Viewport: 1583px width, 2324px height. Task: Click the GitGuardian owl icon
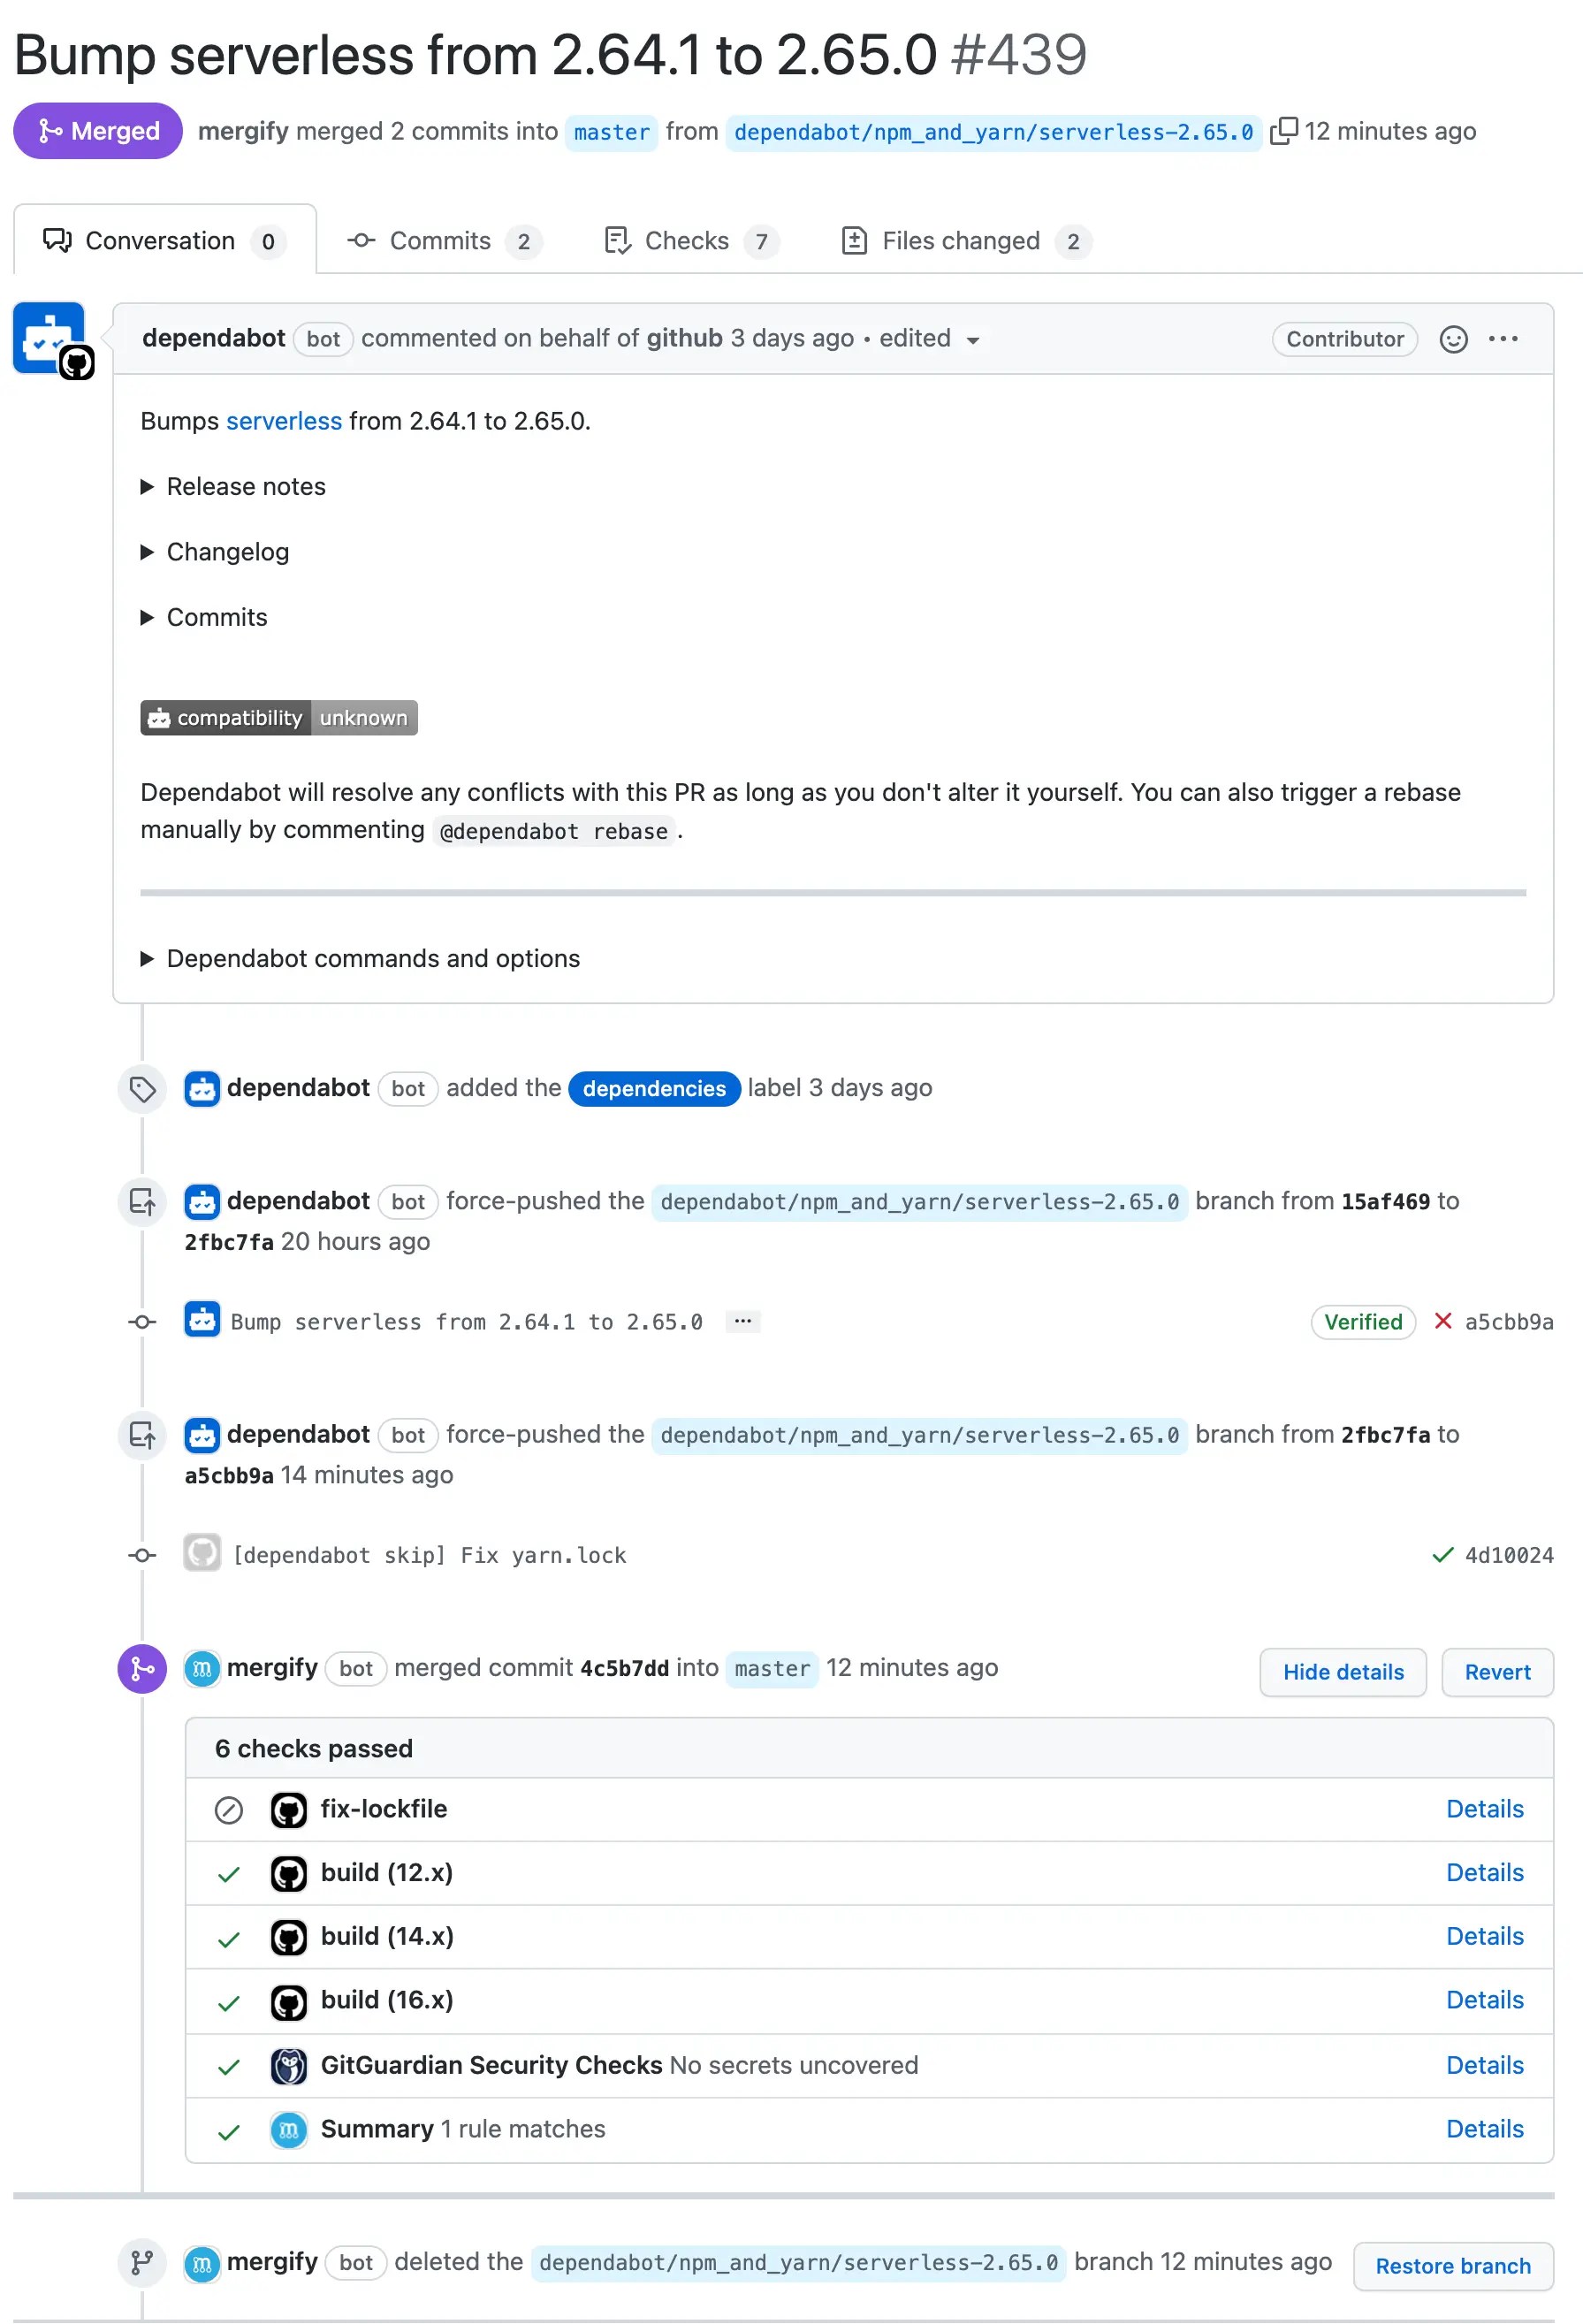[x=288, y=2065]
